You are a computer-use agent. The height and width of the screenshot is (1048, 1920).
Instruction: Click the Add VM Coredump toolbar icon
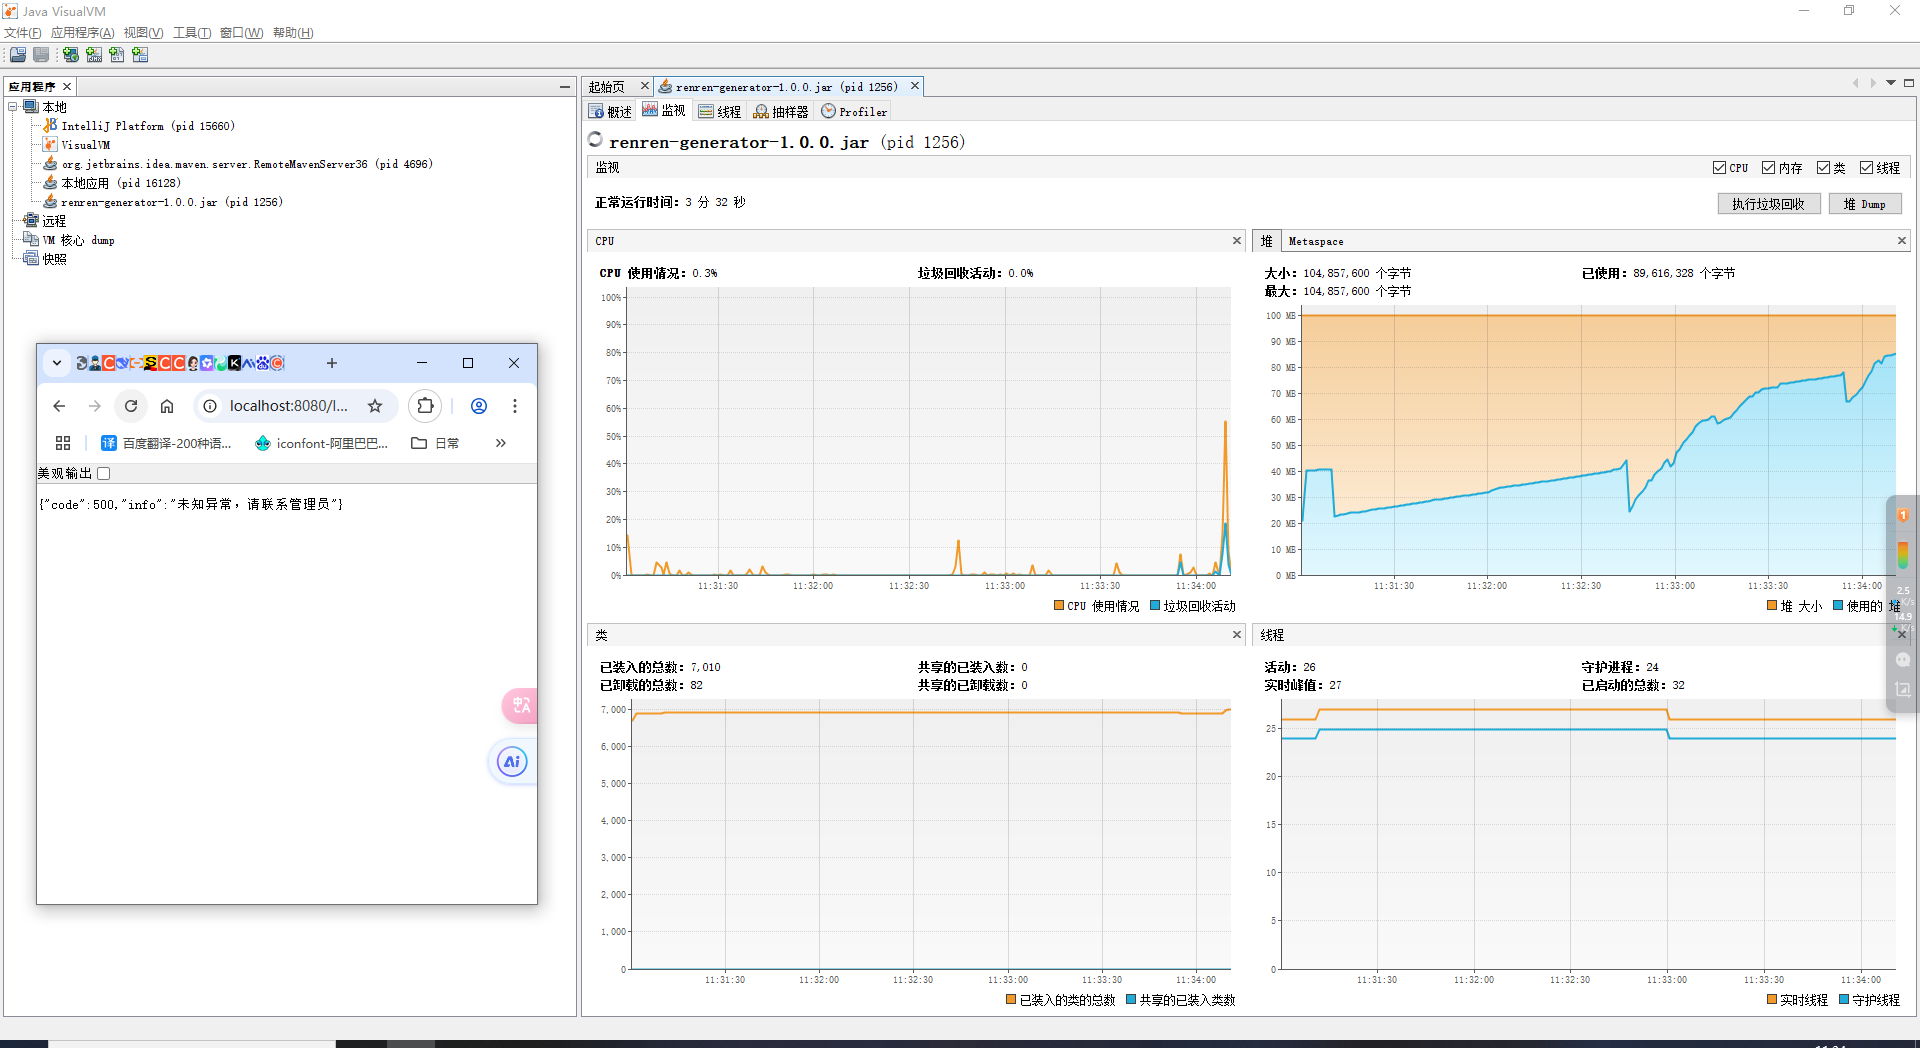tap(117, 55)
